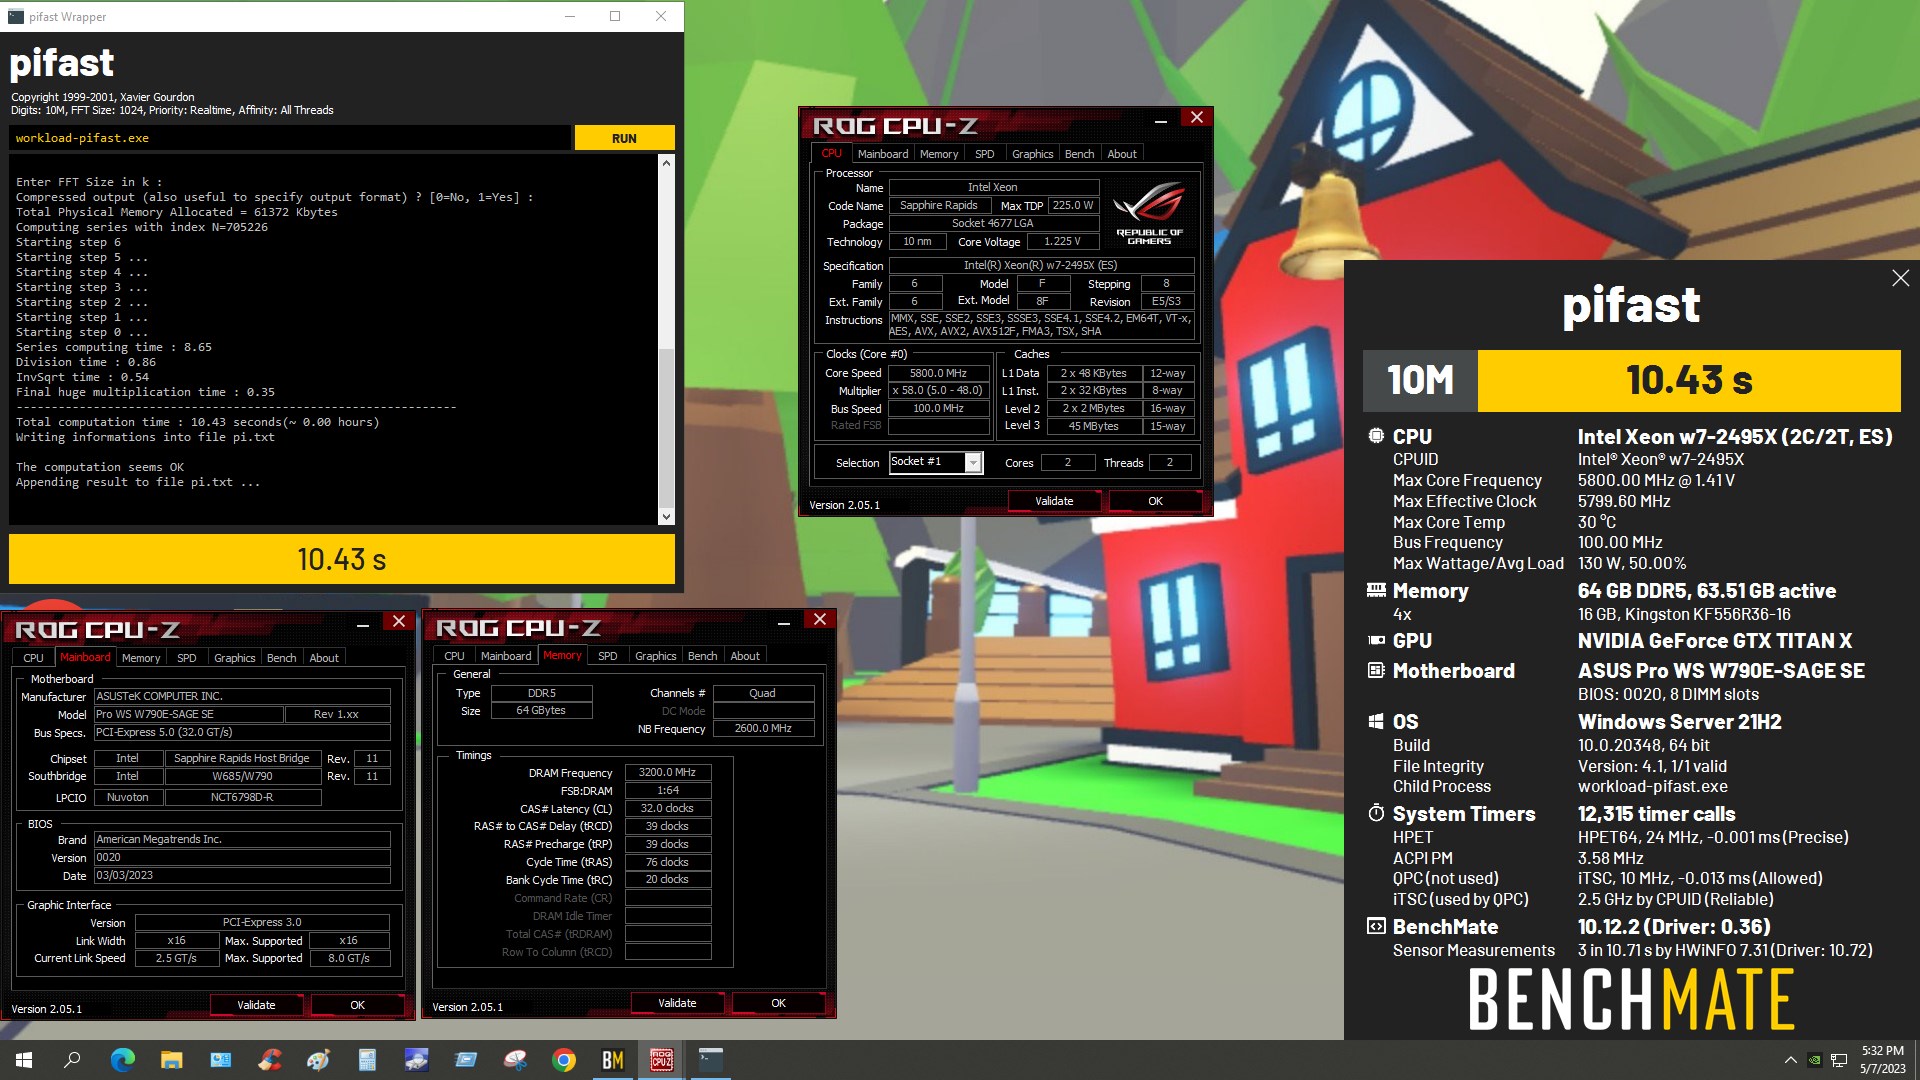Close the Mainboard CPU-Z window
The height and width of the screenshot is (1080, 1920).
pyautogui.click(x=398, y=622)
